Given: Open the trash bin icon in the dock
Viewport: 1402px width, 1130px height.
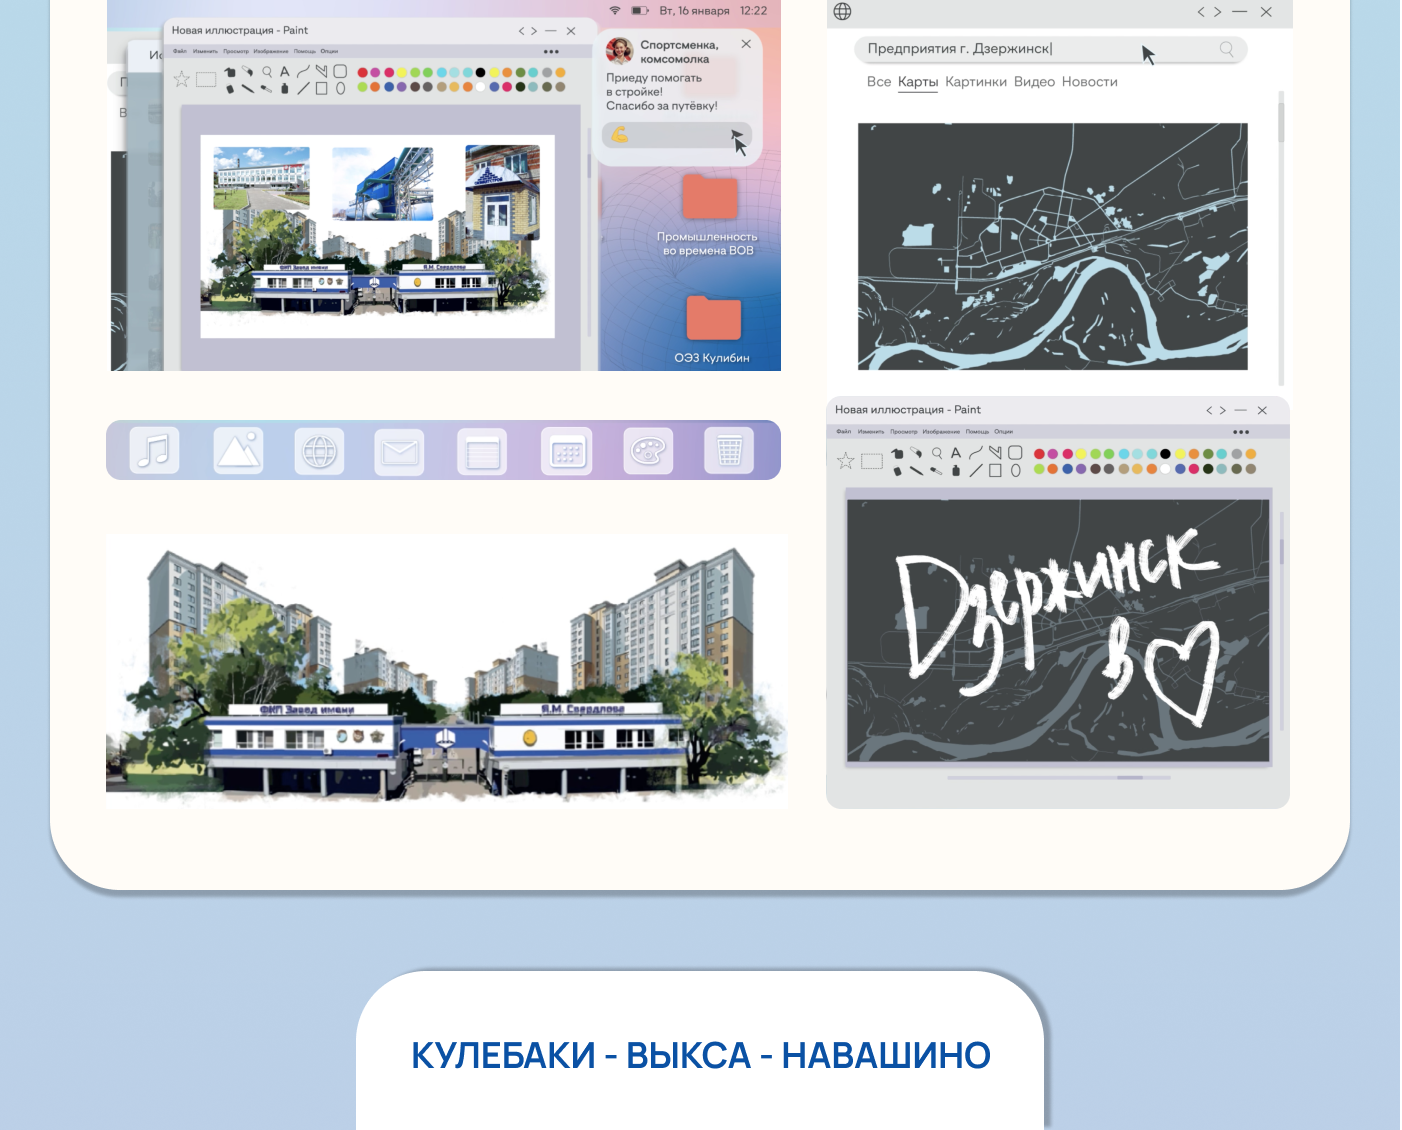Looking at the screenshot, I should [x=729, y=451].
